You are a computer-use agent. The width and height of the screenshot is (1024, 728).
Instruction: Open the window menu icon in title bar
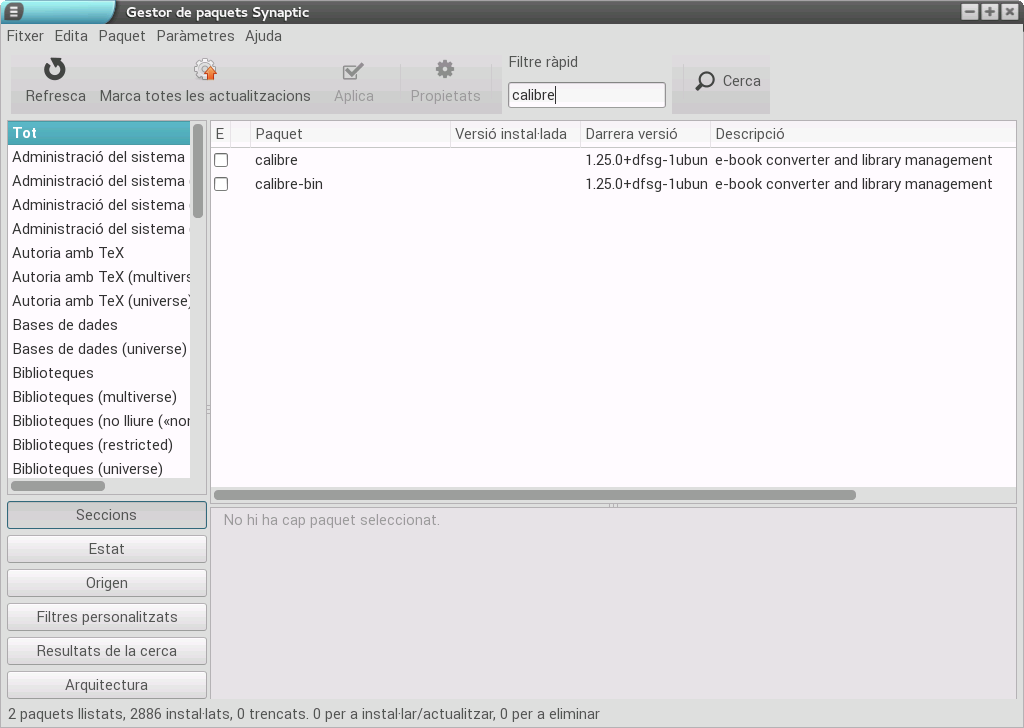[x=14, y=12]
